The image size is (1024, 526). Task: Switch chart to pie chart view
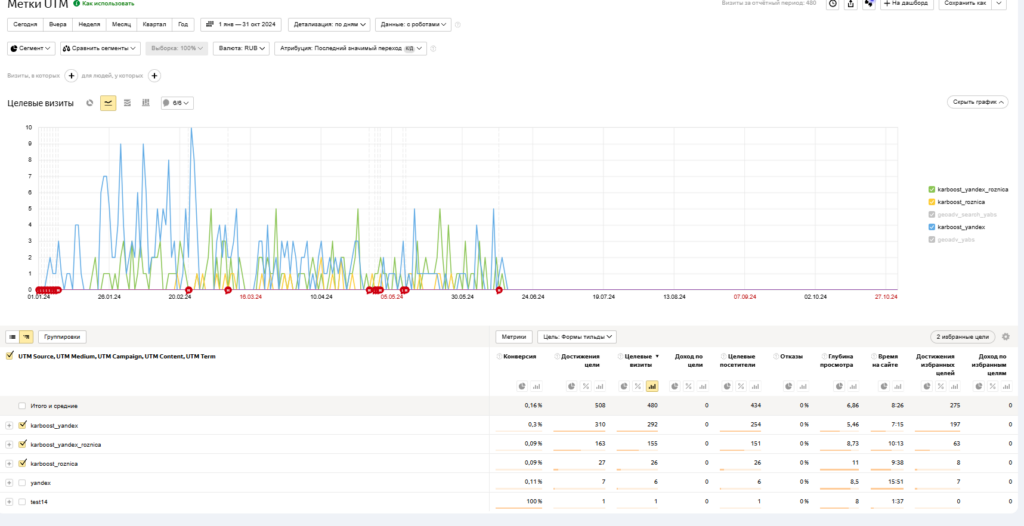click(90, 102)
